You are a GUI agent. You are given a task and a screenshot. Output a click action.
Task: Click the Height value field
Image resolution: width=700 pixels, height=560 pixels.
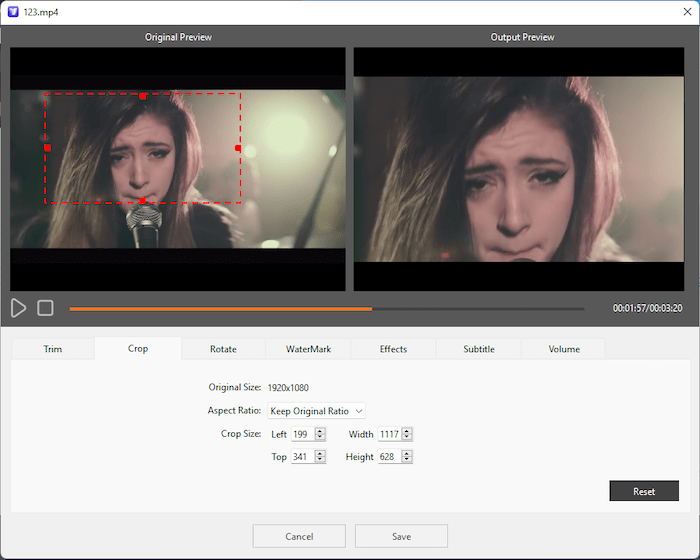(x=389, y=456)
